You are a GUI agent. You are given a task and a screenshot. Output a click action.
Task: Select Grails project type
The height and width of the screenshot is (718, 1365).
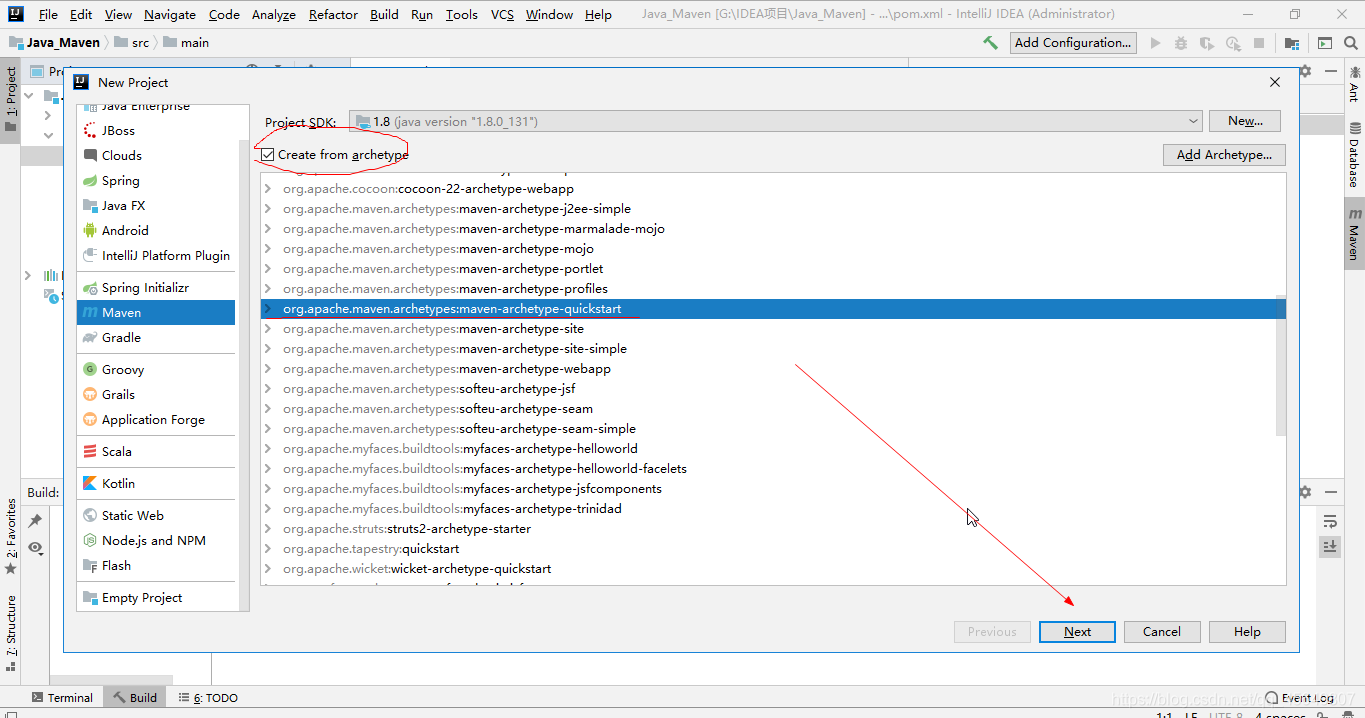[156, 394]
